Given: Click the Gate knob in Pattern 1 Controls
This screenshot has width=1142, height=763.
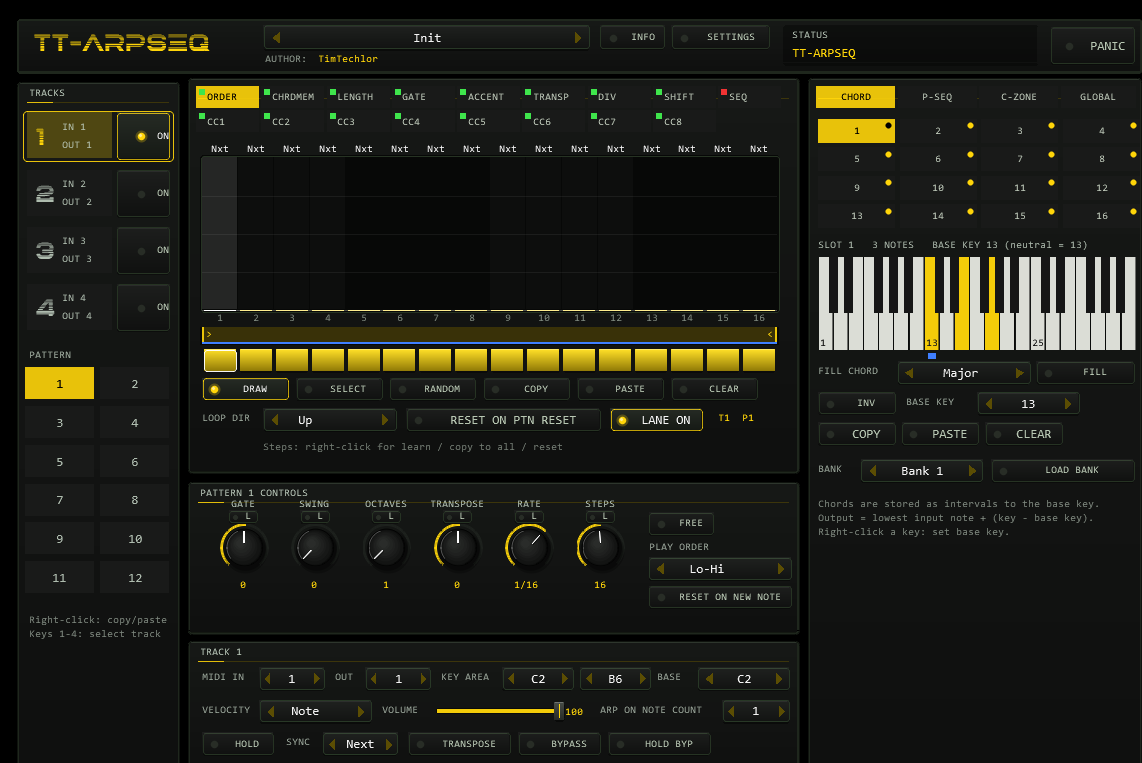Looking at the screenshot, I should pyautogui.click(x=243, y=547).
